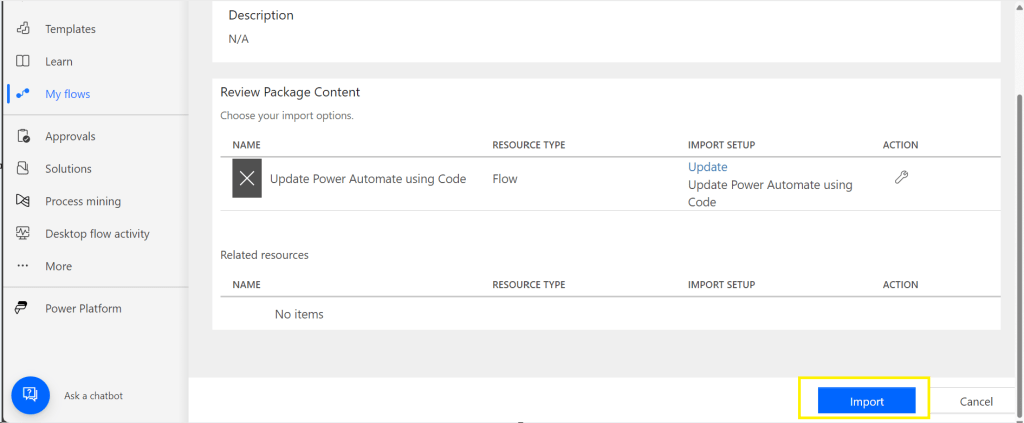
Task: Click the Power Platform icon
Action: tap(23, 309)
